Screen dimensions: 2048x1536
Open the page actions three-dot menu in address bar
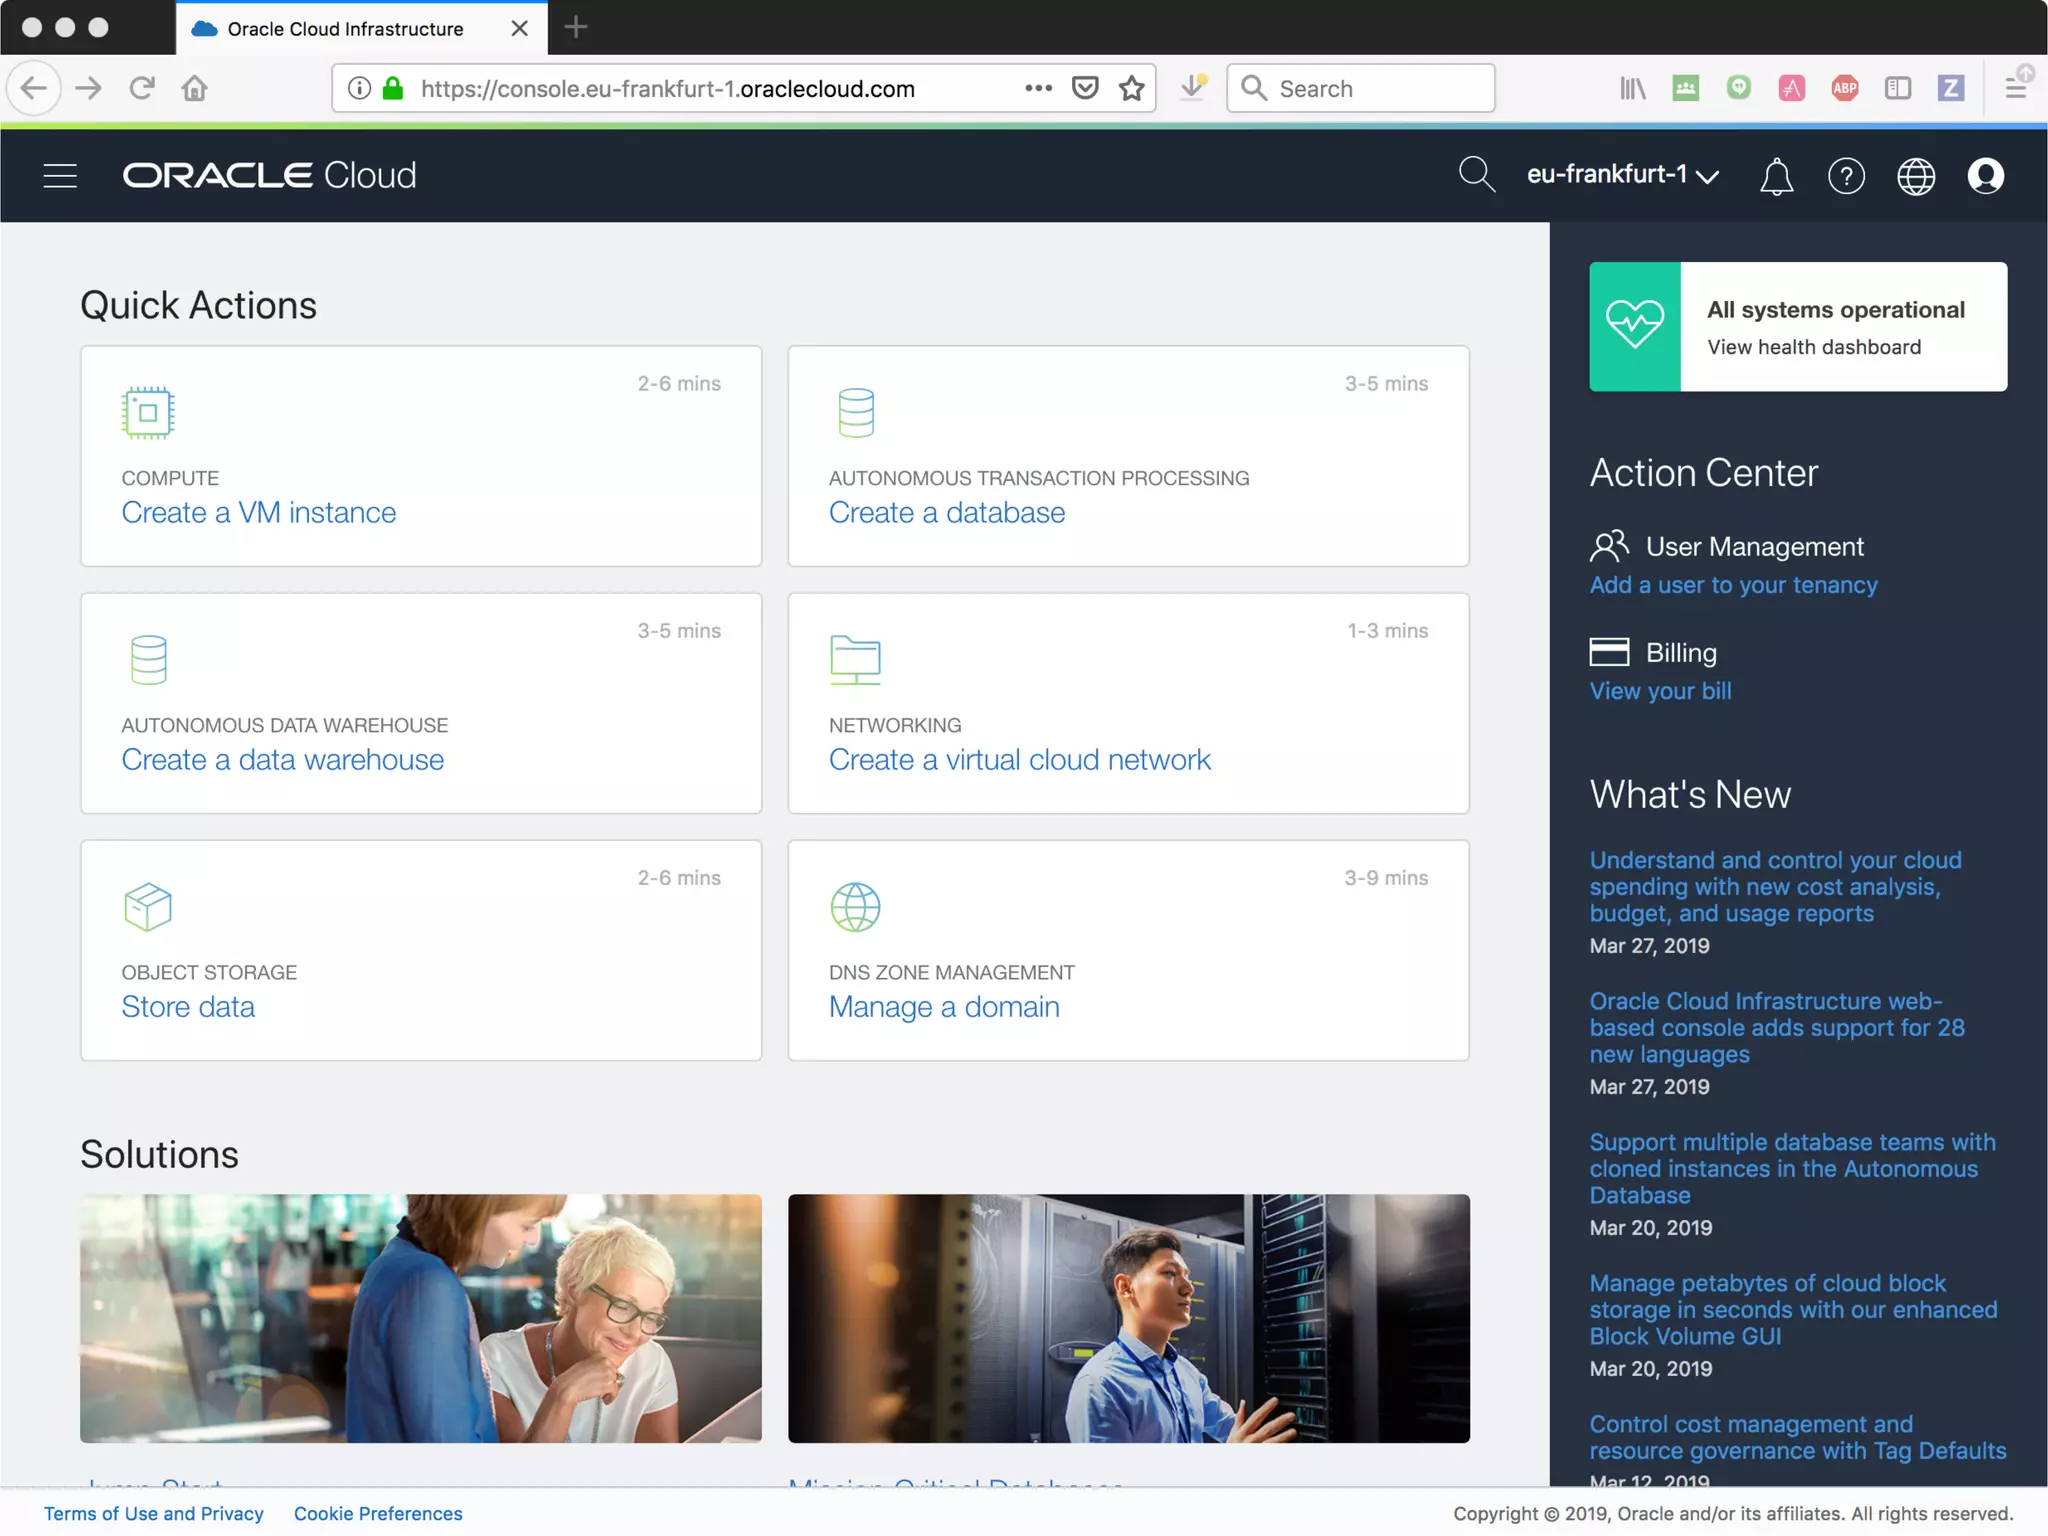pos(1038,88)
